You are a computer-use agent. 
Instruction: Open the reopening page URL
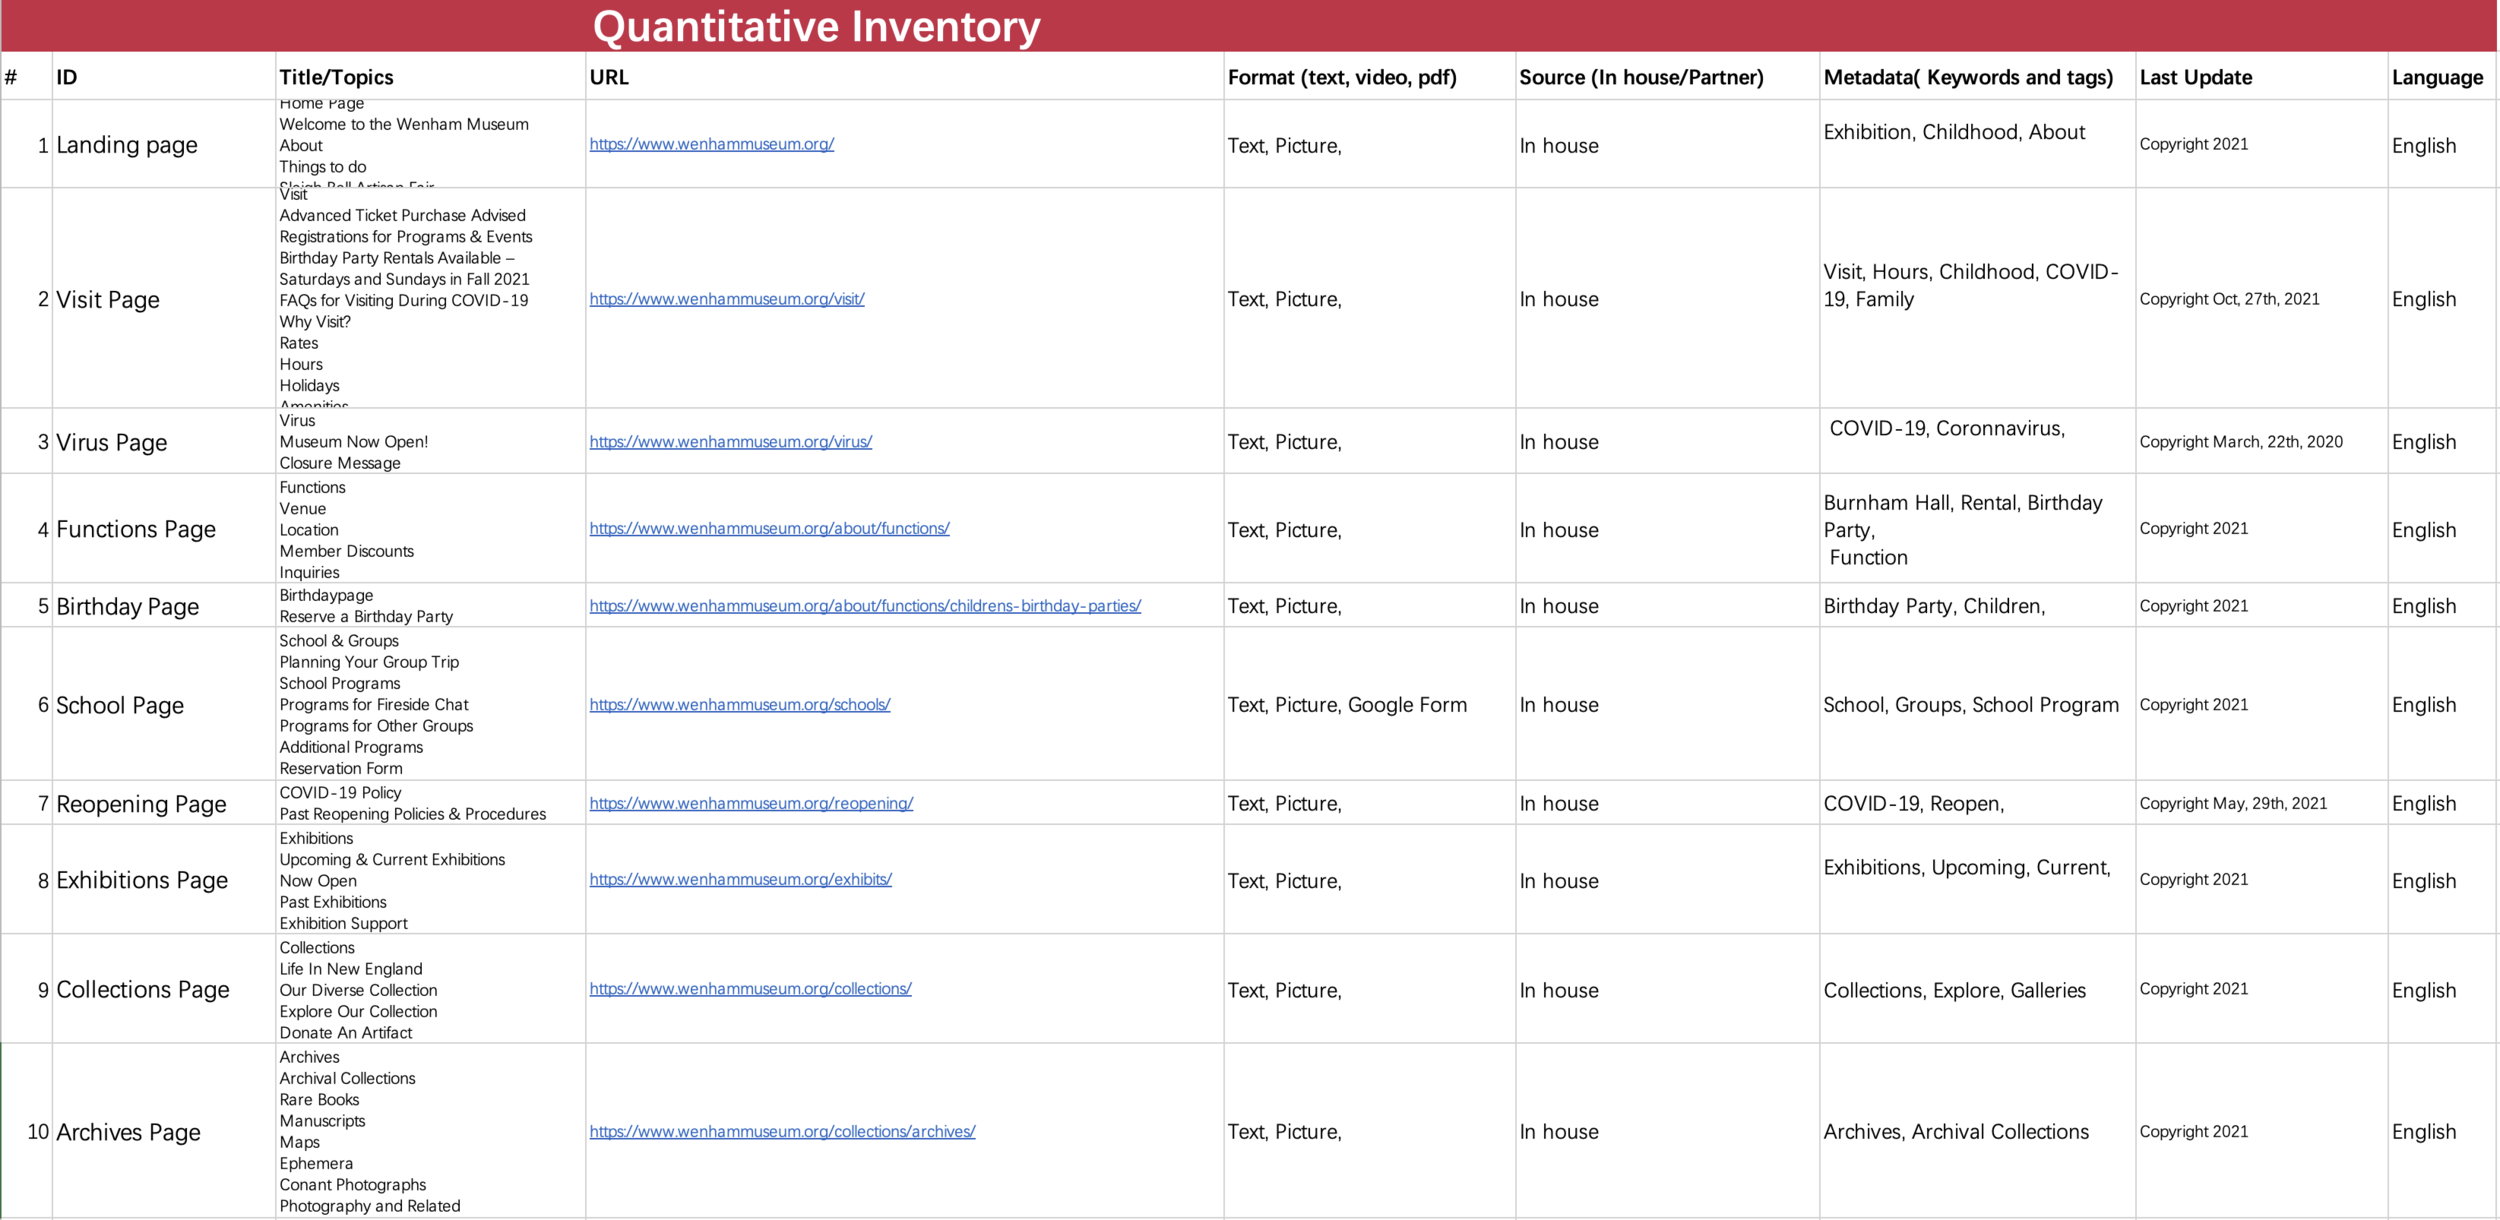(x=751, y=804)
